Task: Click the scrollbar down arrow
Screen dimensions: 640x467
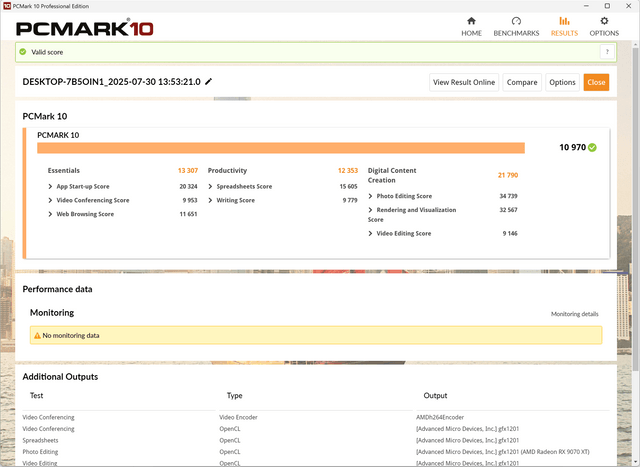Action: coord(636,462)
